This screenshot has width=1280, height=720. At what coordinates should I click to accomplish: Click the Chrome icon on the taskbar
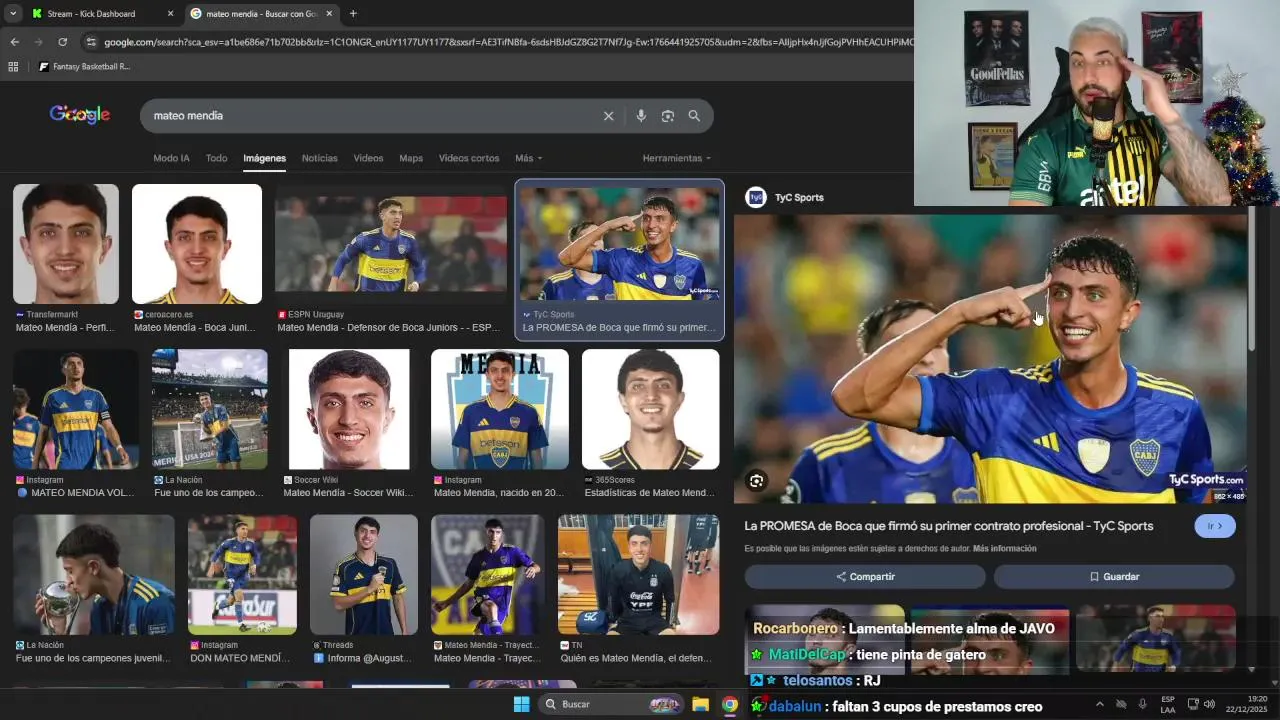coord(730,704)
